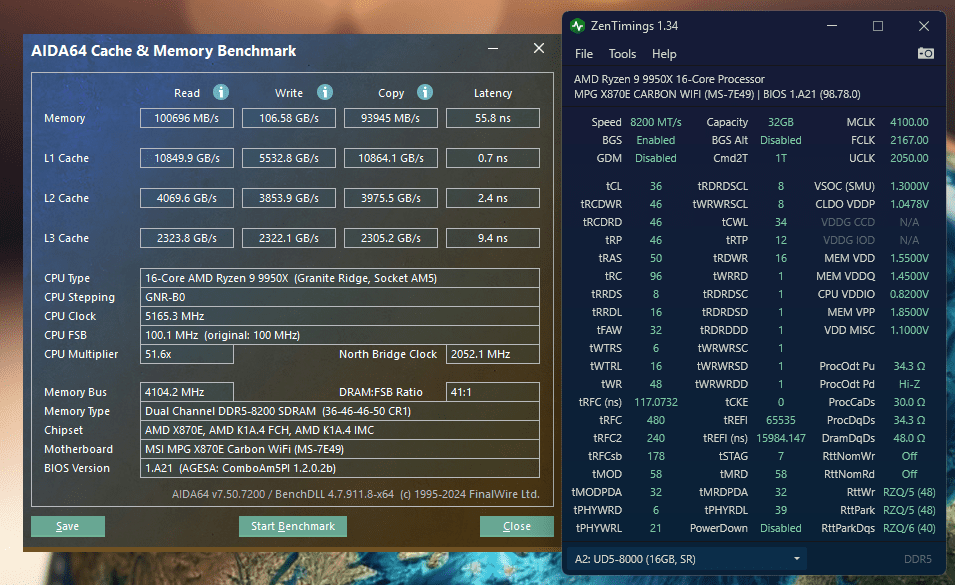Click the ProcOdt Pd value Hi-Z
Screen dimensions: 955x585
coord(909,384)
